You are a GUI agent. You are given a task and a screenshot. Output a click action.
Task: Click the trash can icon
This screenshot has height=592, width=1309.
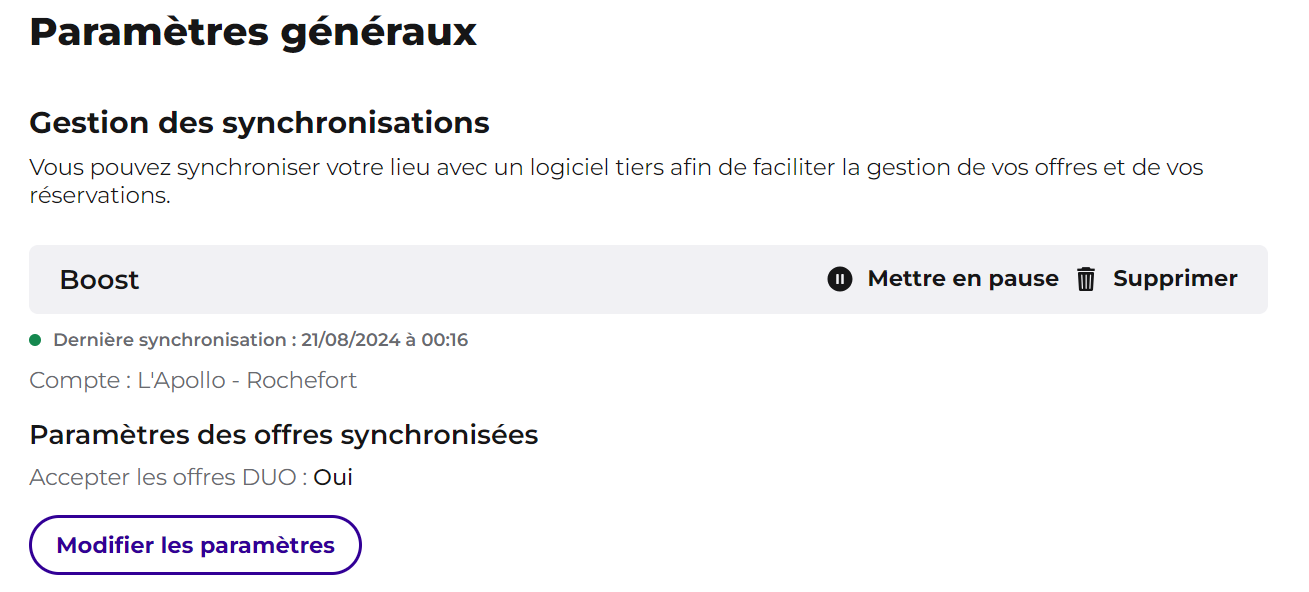click(1086, 279)
